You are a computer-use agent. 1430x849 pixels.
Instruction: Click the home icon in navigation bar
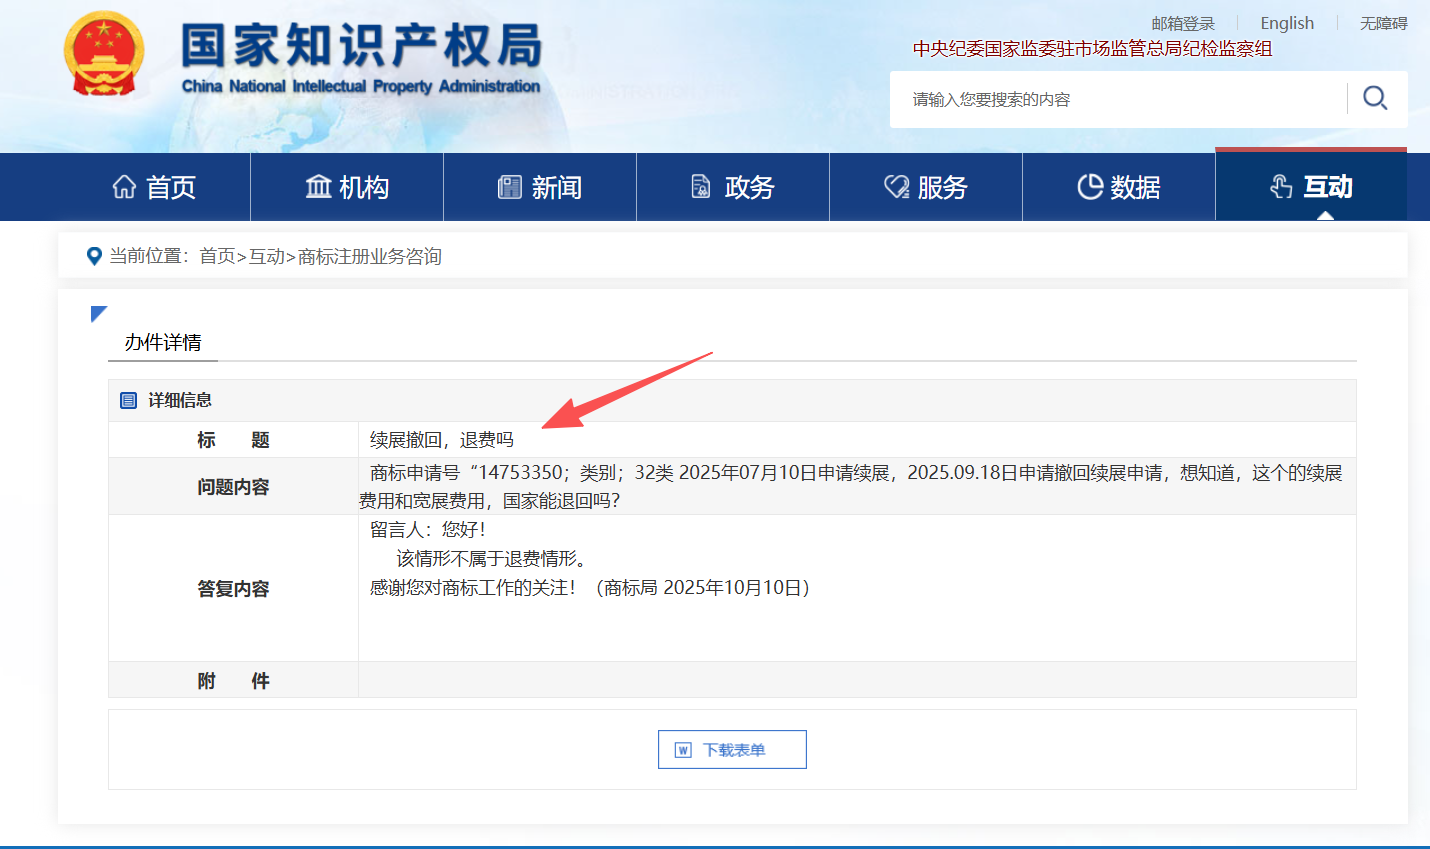[x=124, y=187]
